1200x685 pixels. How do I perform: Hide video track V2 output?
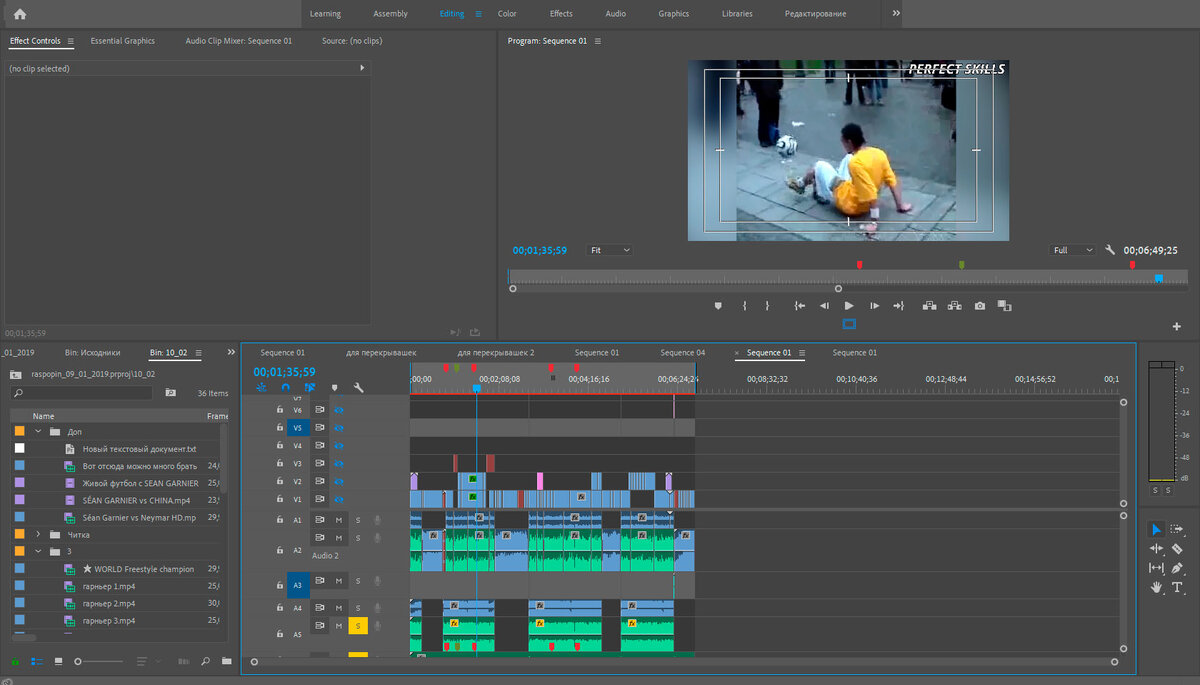338,481
